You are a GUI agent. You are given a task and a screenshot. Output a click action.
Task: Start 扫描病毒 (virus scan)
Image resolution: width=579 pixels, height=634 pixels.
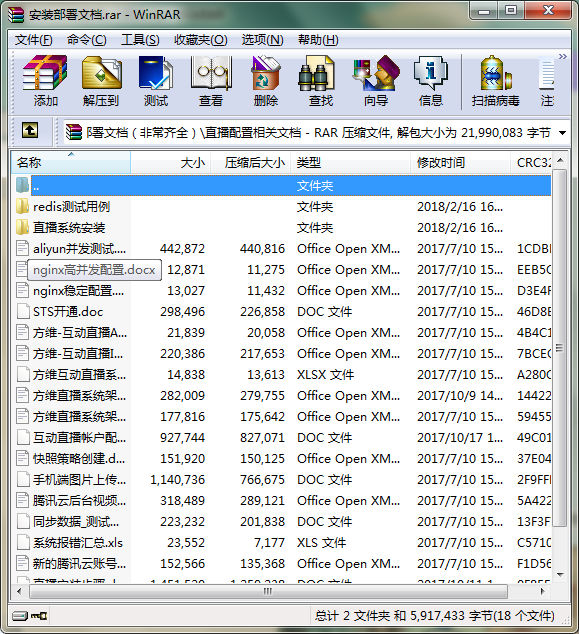tap(495, 81)
